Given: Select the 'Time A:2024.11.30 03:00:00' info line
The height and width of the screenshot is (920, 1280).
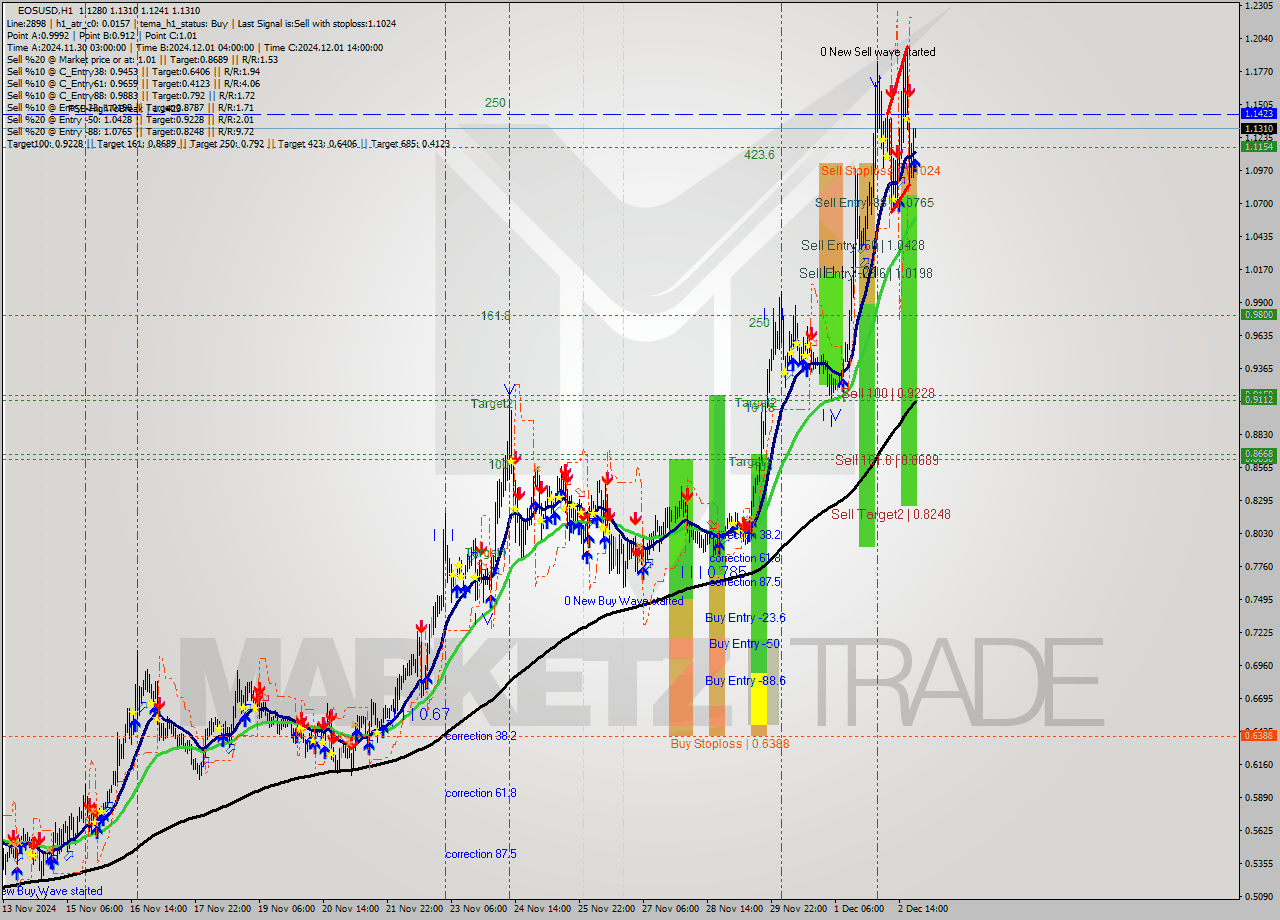Looking at the screenshot, I should click(194, 48).
